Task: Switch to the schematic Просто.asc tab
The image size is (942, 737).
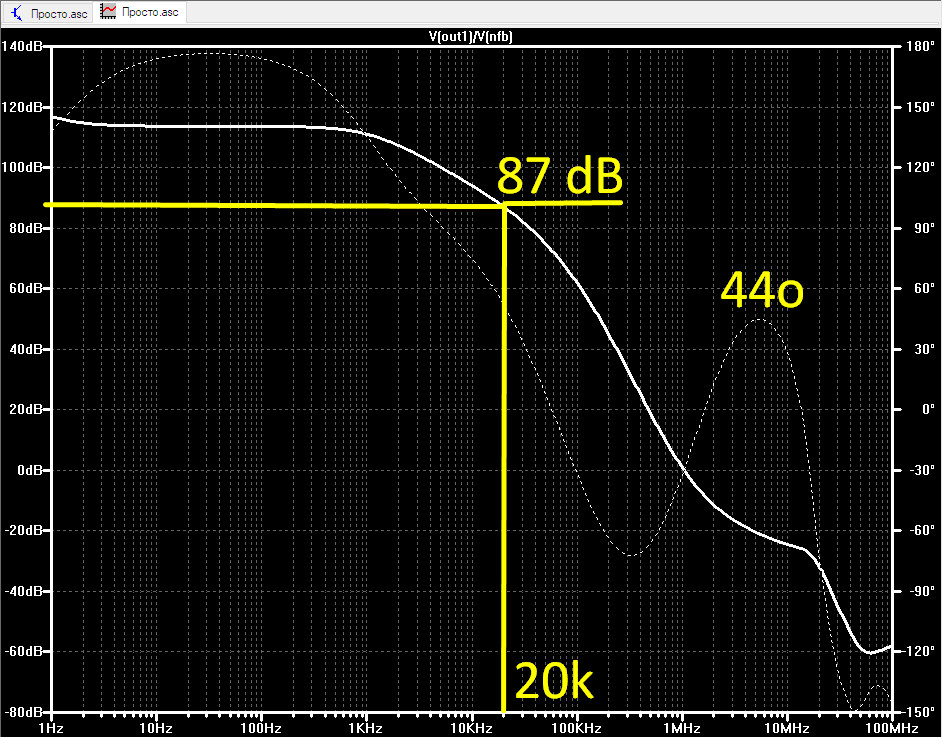Action: pos(47,13)
